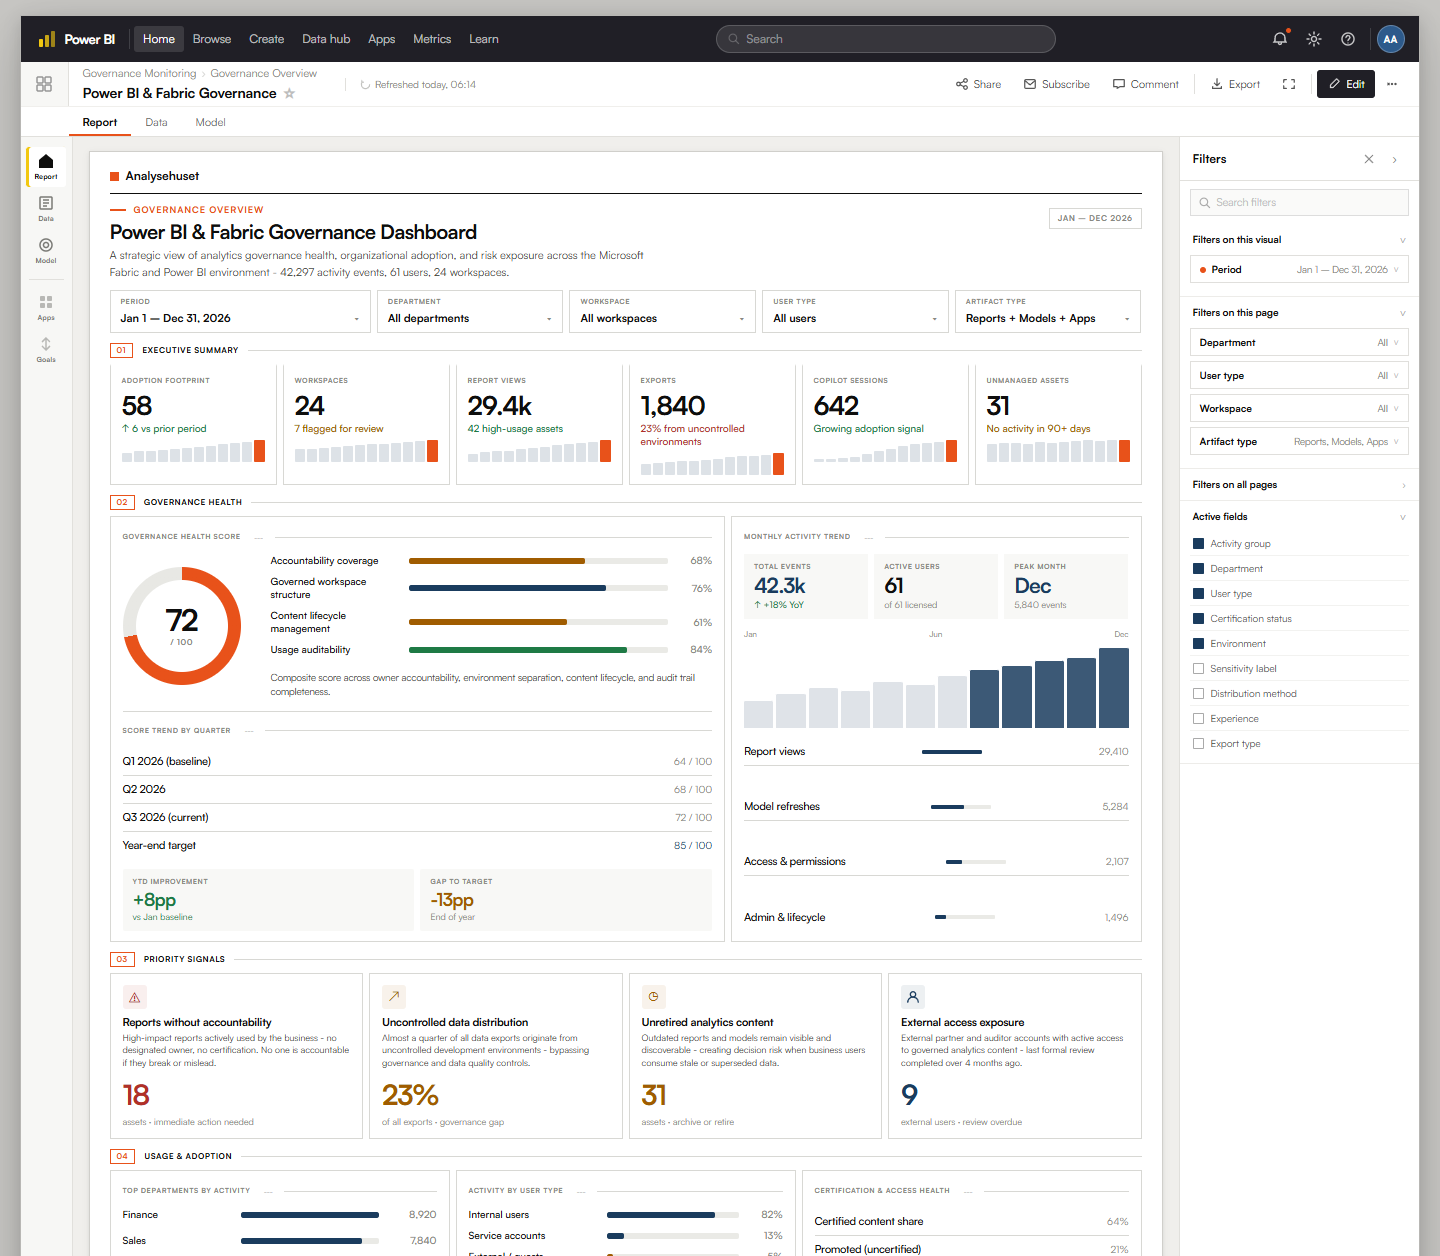Select the Report view in left sidebar

(46, 167)
